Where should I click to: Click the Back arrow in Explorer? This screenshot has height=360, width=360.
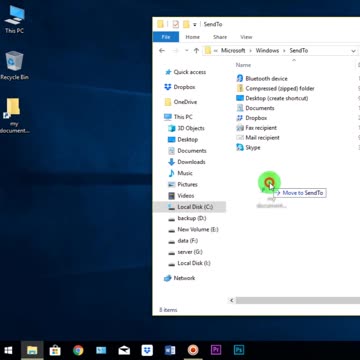[x=162, y=51]
